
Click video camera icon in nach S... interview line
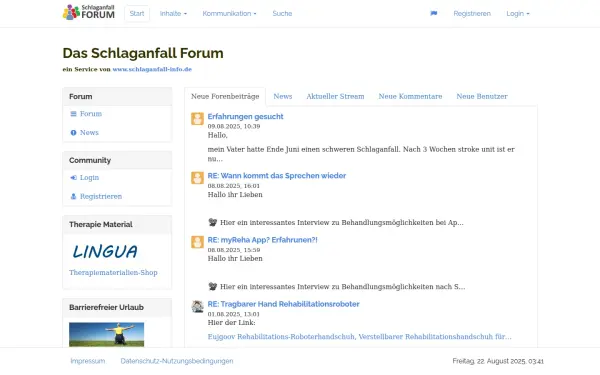click(213, 286)
